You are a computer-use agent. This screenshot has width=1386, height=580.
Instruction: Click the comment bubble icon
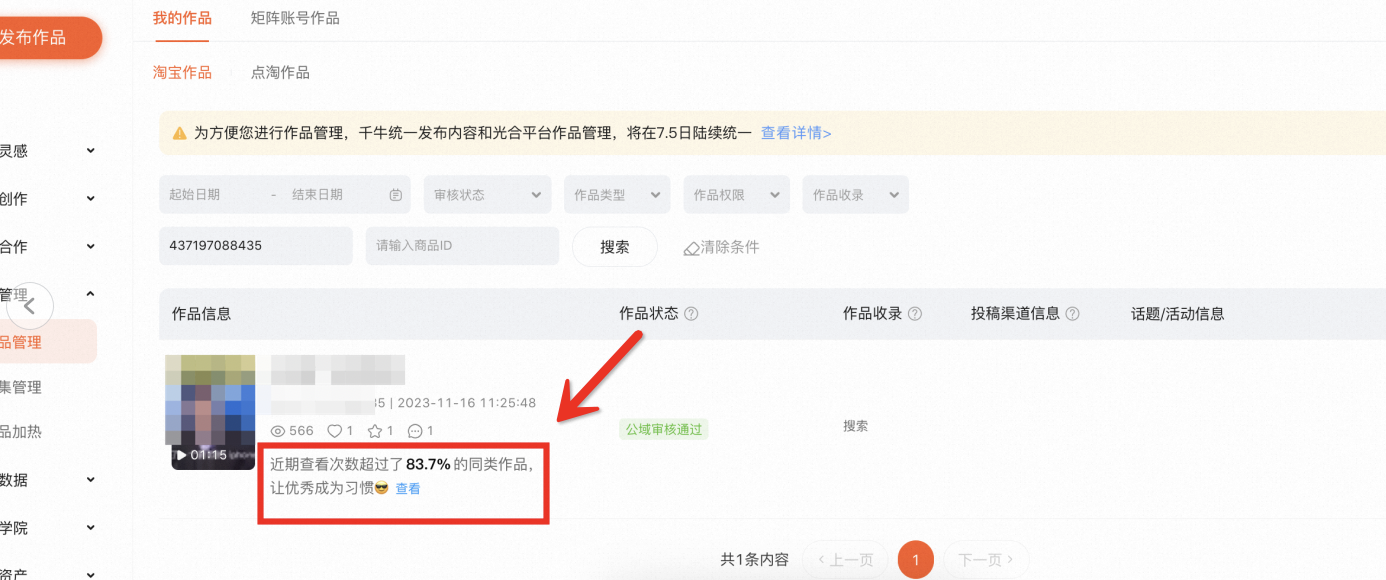[x=415, y=431]
